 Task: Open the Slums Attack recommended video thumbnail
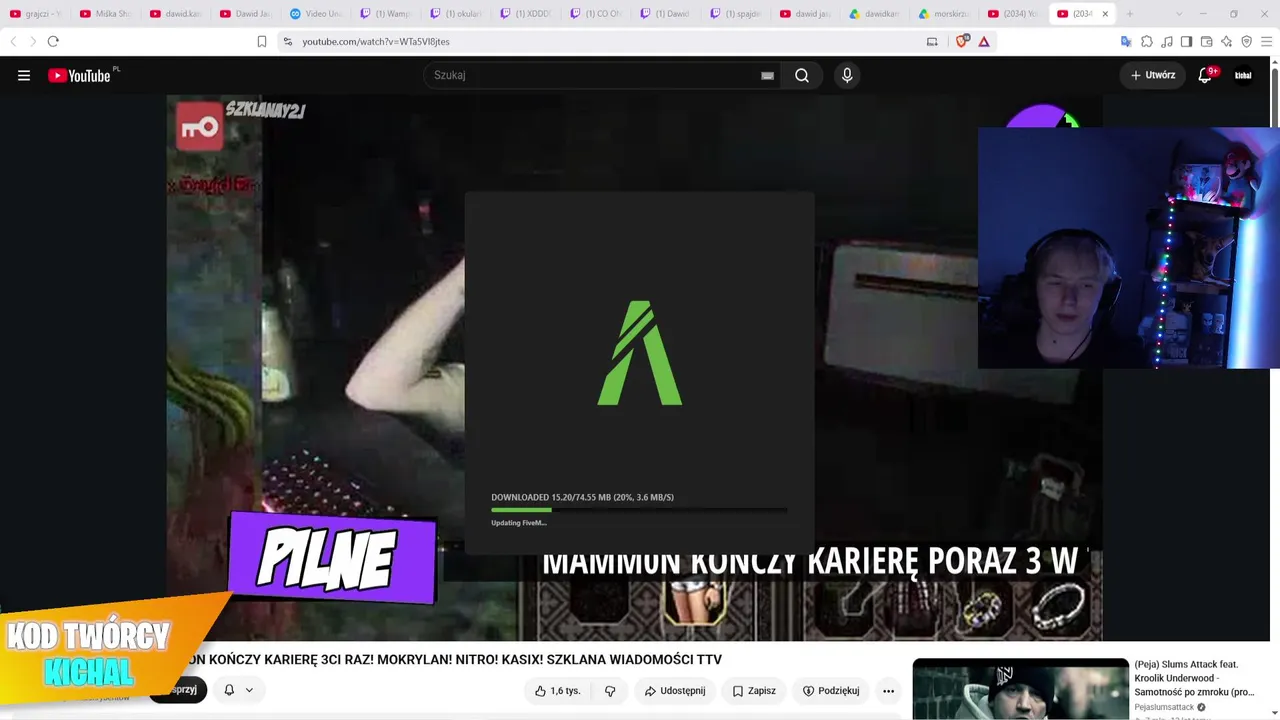point(1020,689)
